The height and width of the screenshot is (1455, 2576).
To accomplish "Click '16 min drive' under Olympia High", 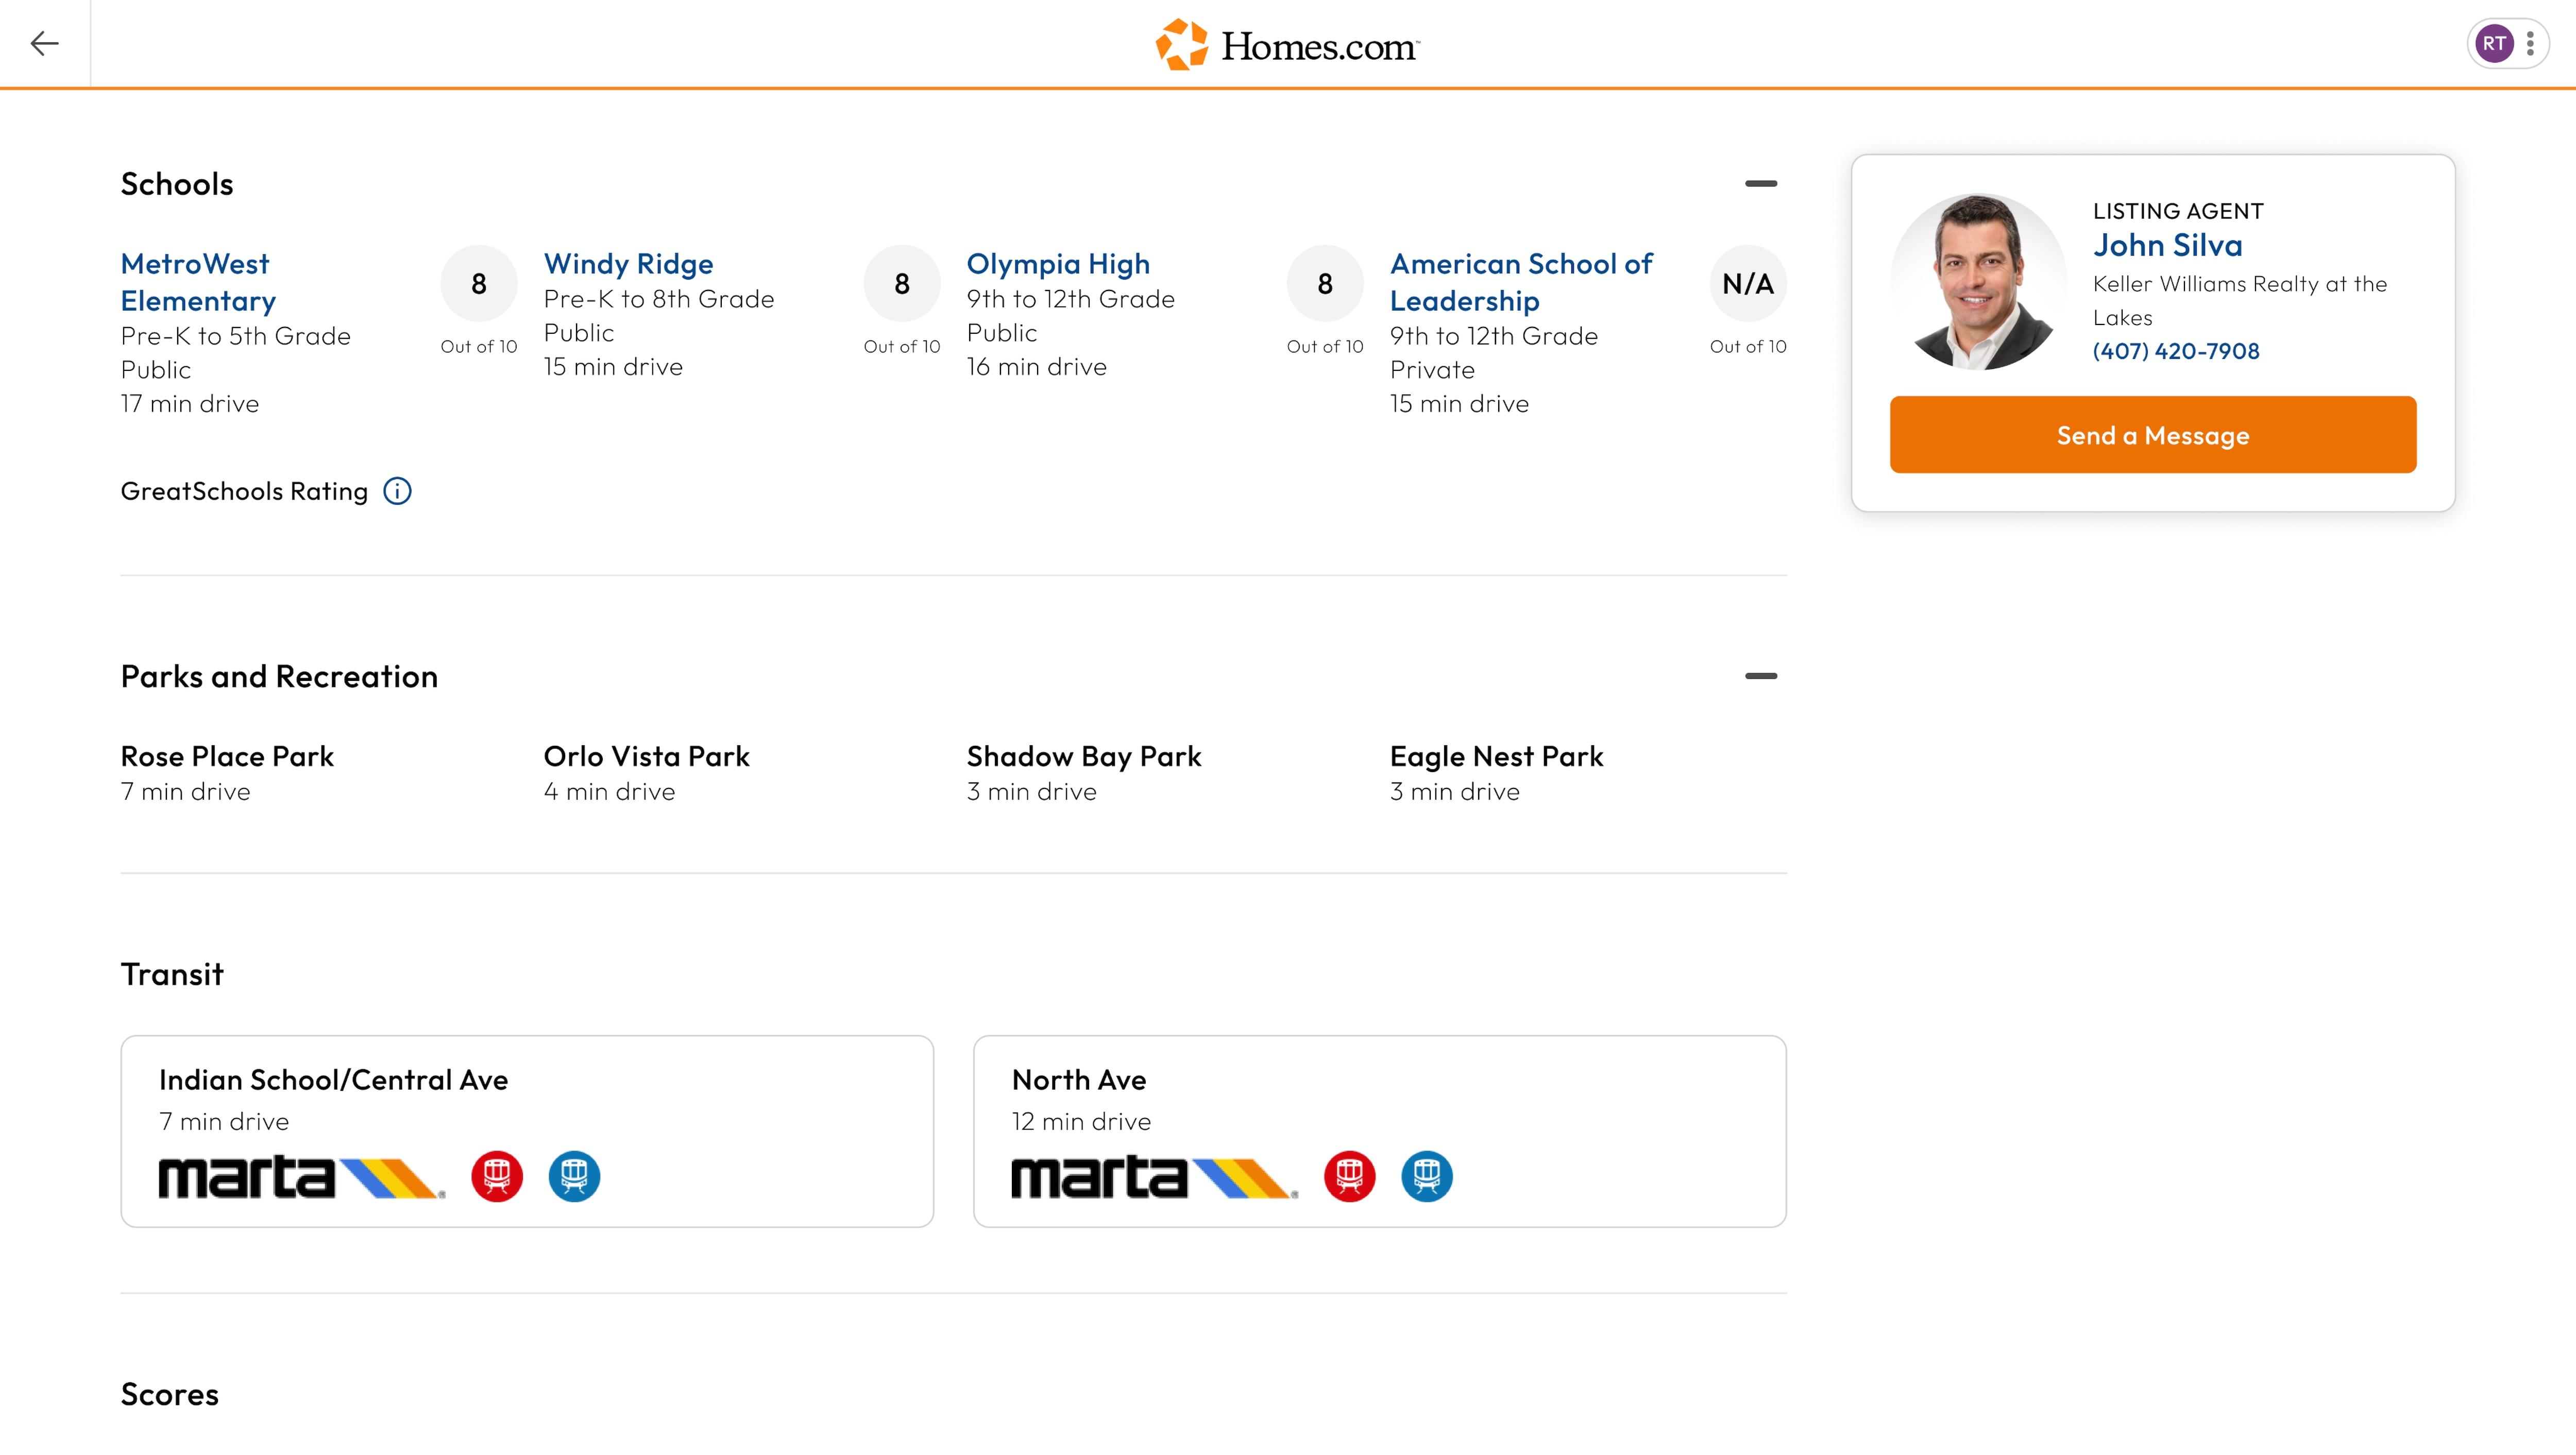I will pyautogui.click(x=1037, y=366).
